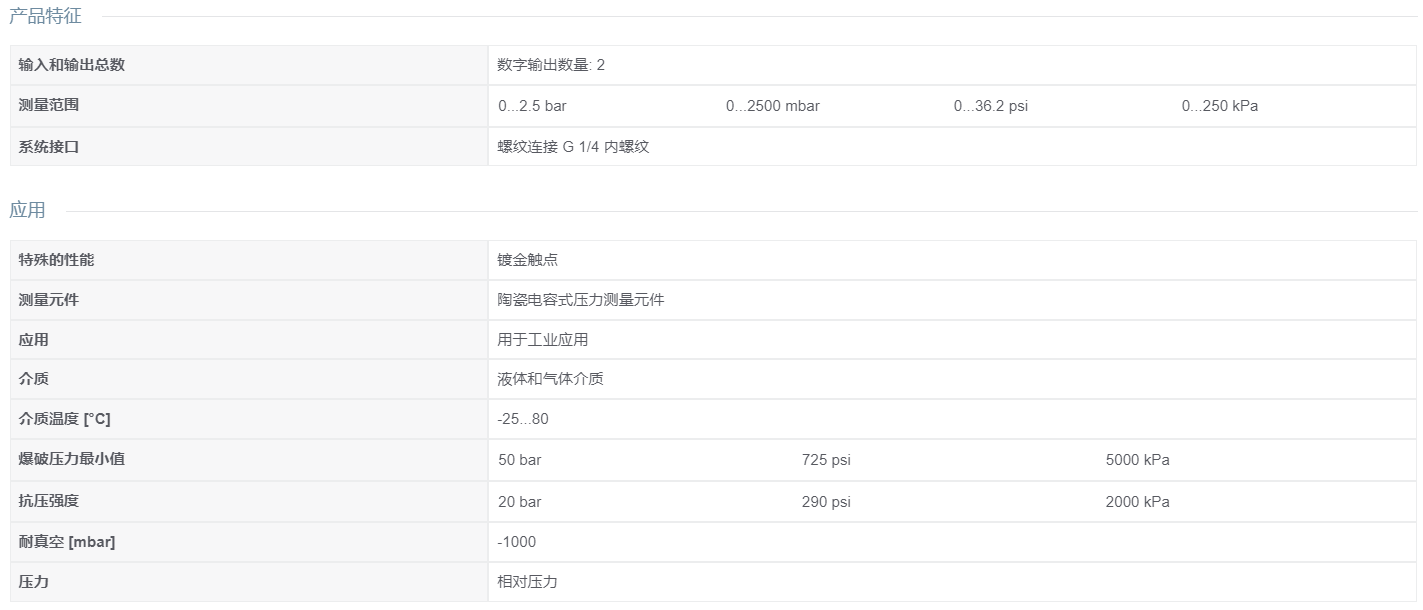
Task: Select the 数字输出数量: 2 value
Action: click(x=551, y=65)
